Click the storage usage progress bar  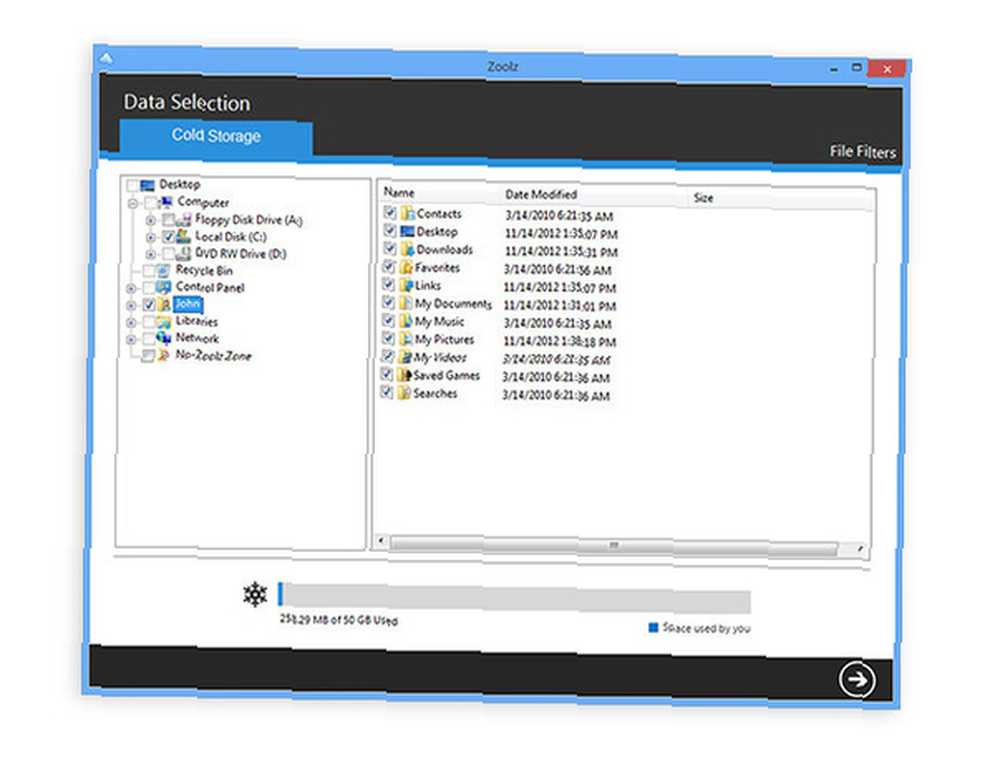pyautogui.click(x=514, y=597)
